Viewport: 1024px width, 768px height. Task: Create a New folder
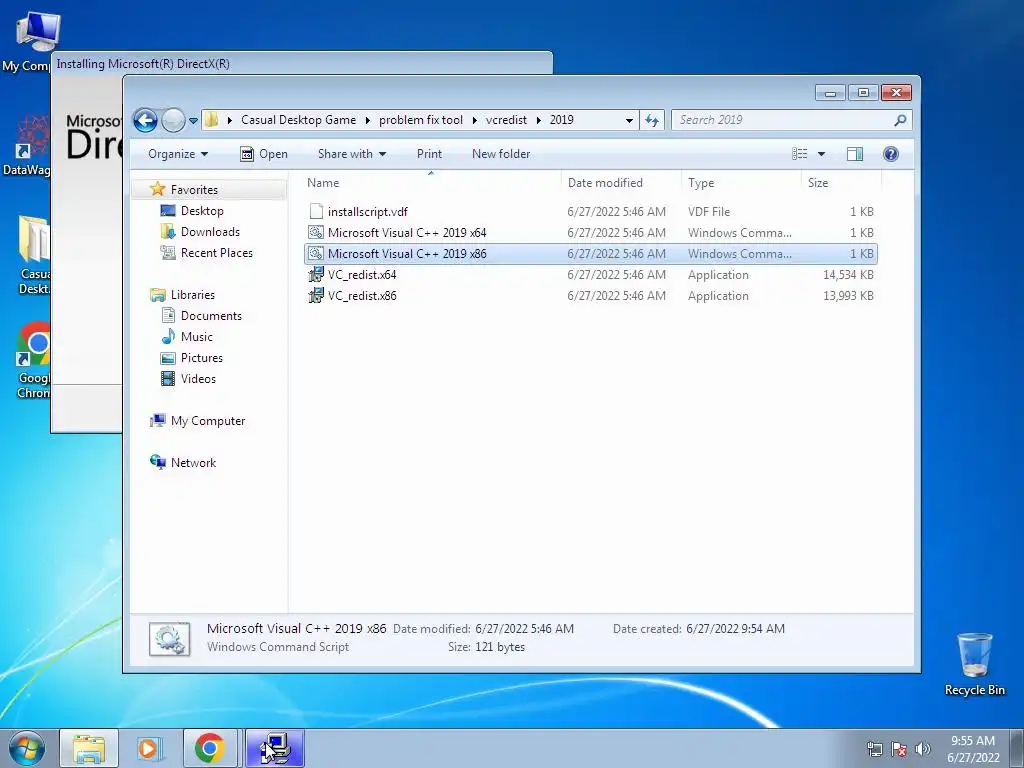[x=501, y=154]
